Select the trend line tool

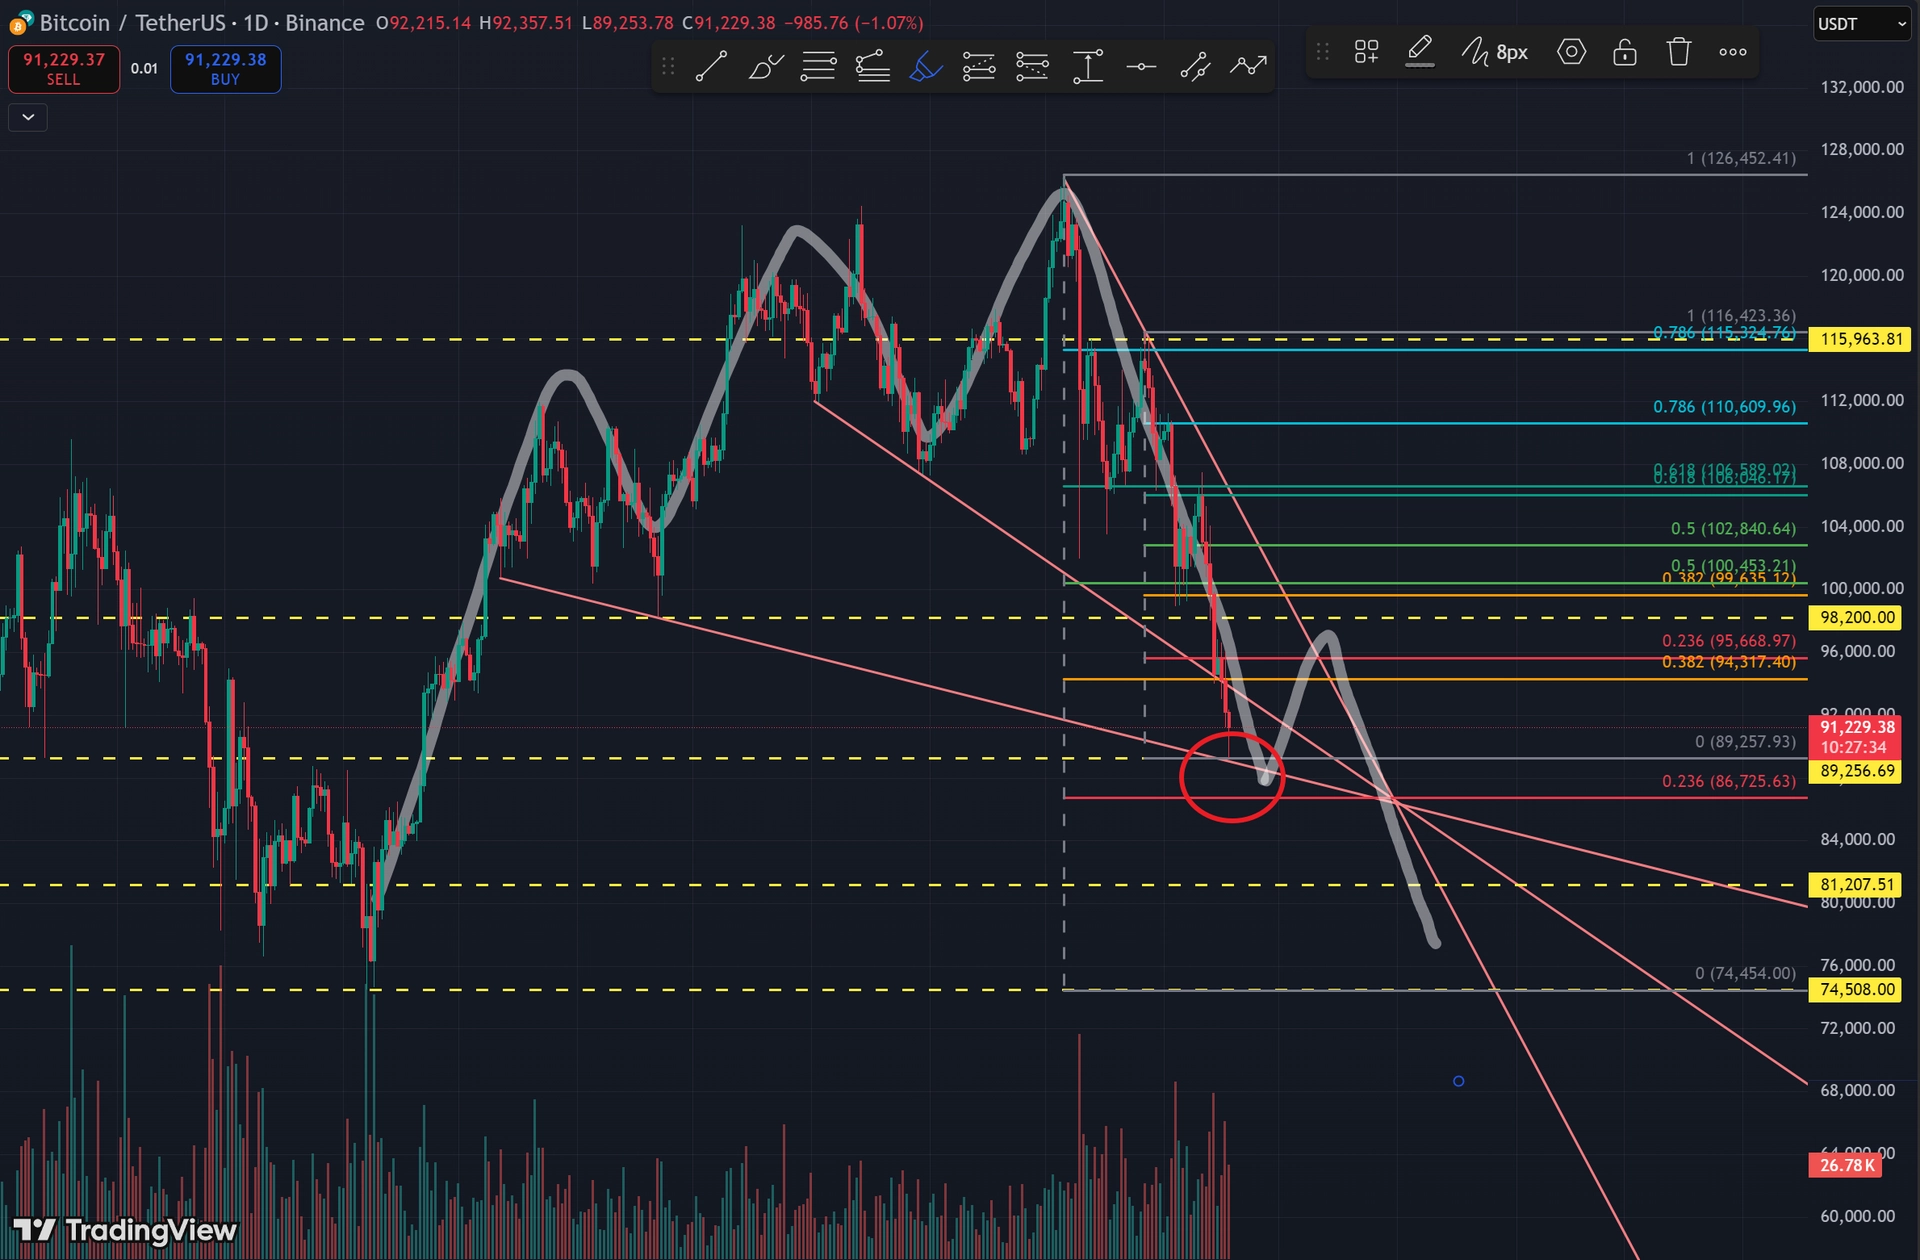point(711,67)
